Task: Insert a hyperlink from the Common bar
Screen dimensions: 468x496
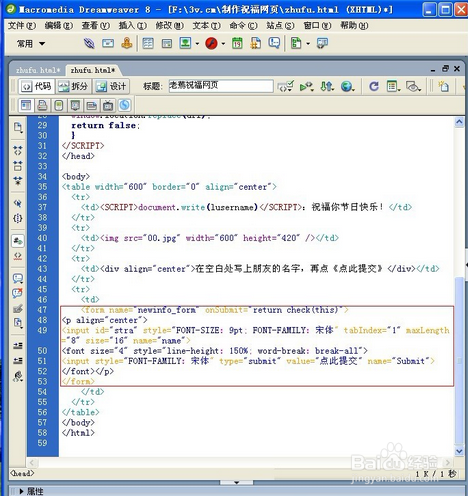Action: coord(89,43)
